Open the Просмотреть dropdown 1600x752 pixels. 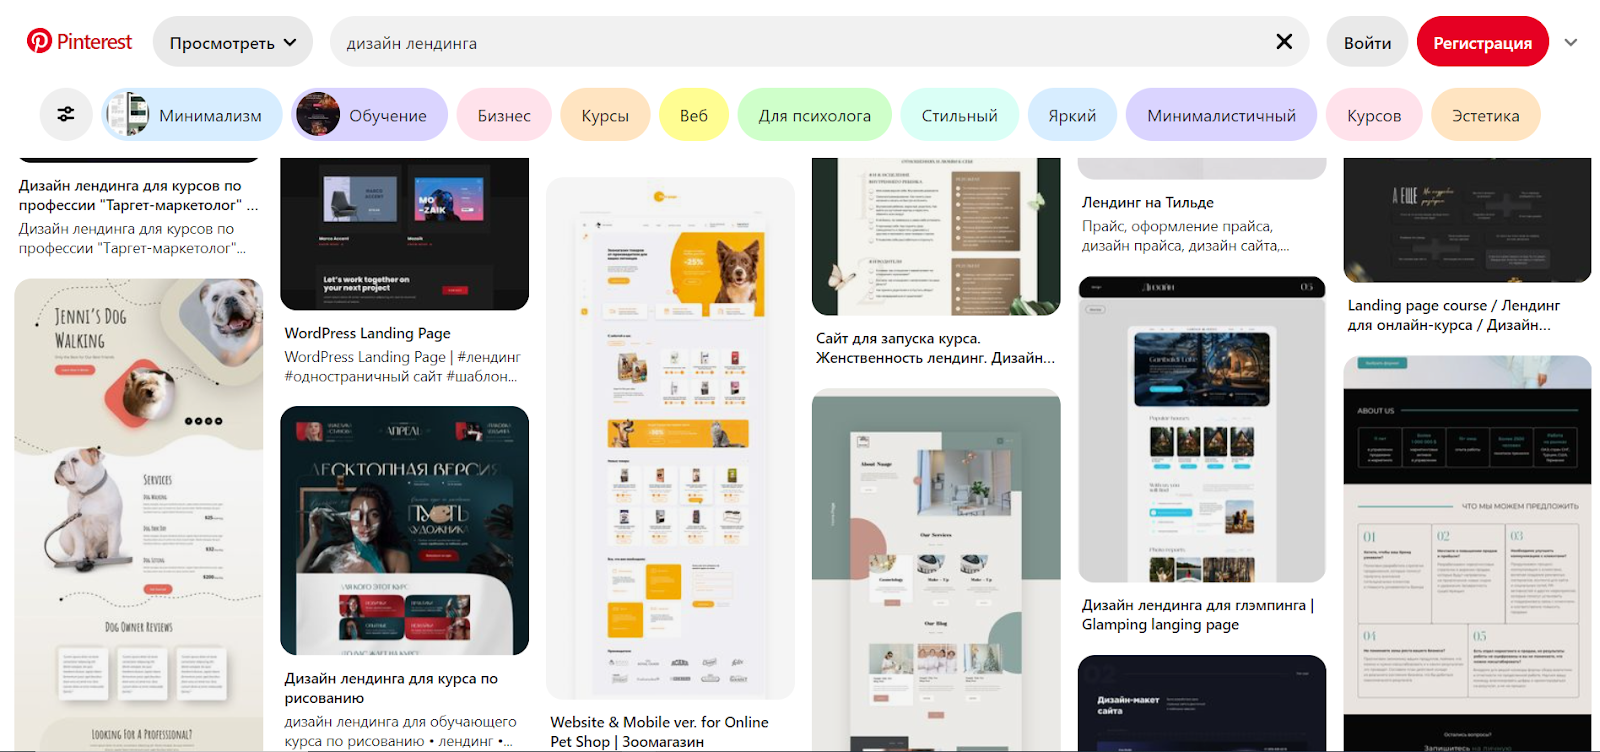tap(232, 42)
